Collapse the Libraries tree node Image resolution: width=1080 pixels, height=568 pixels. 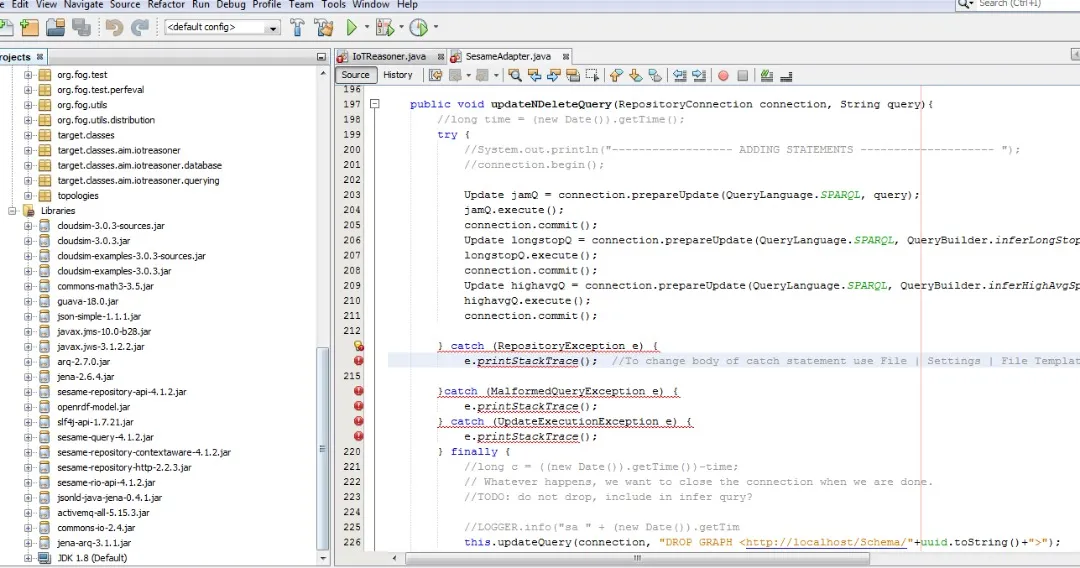pos(13,211)
